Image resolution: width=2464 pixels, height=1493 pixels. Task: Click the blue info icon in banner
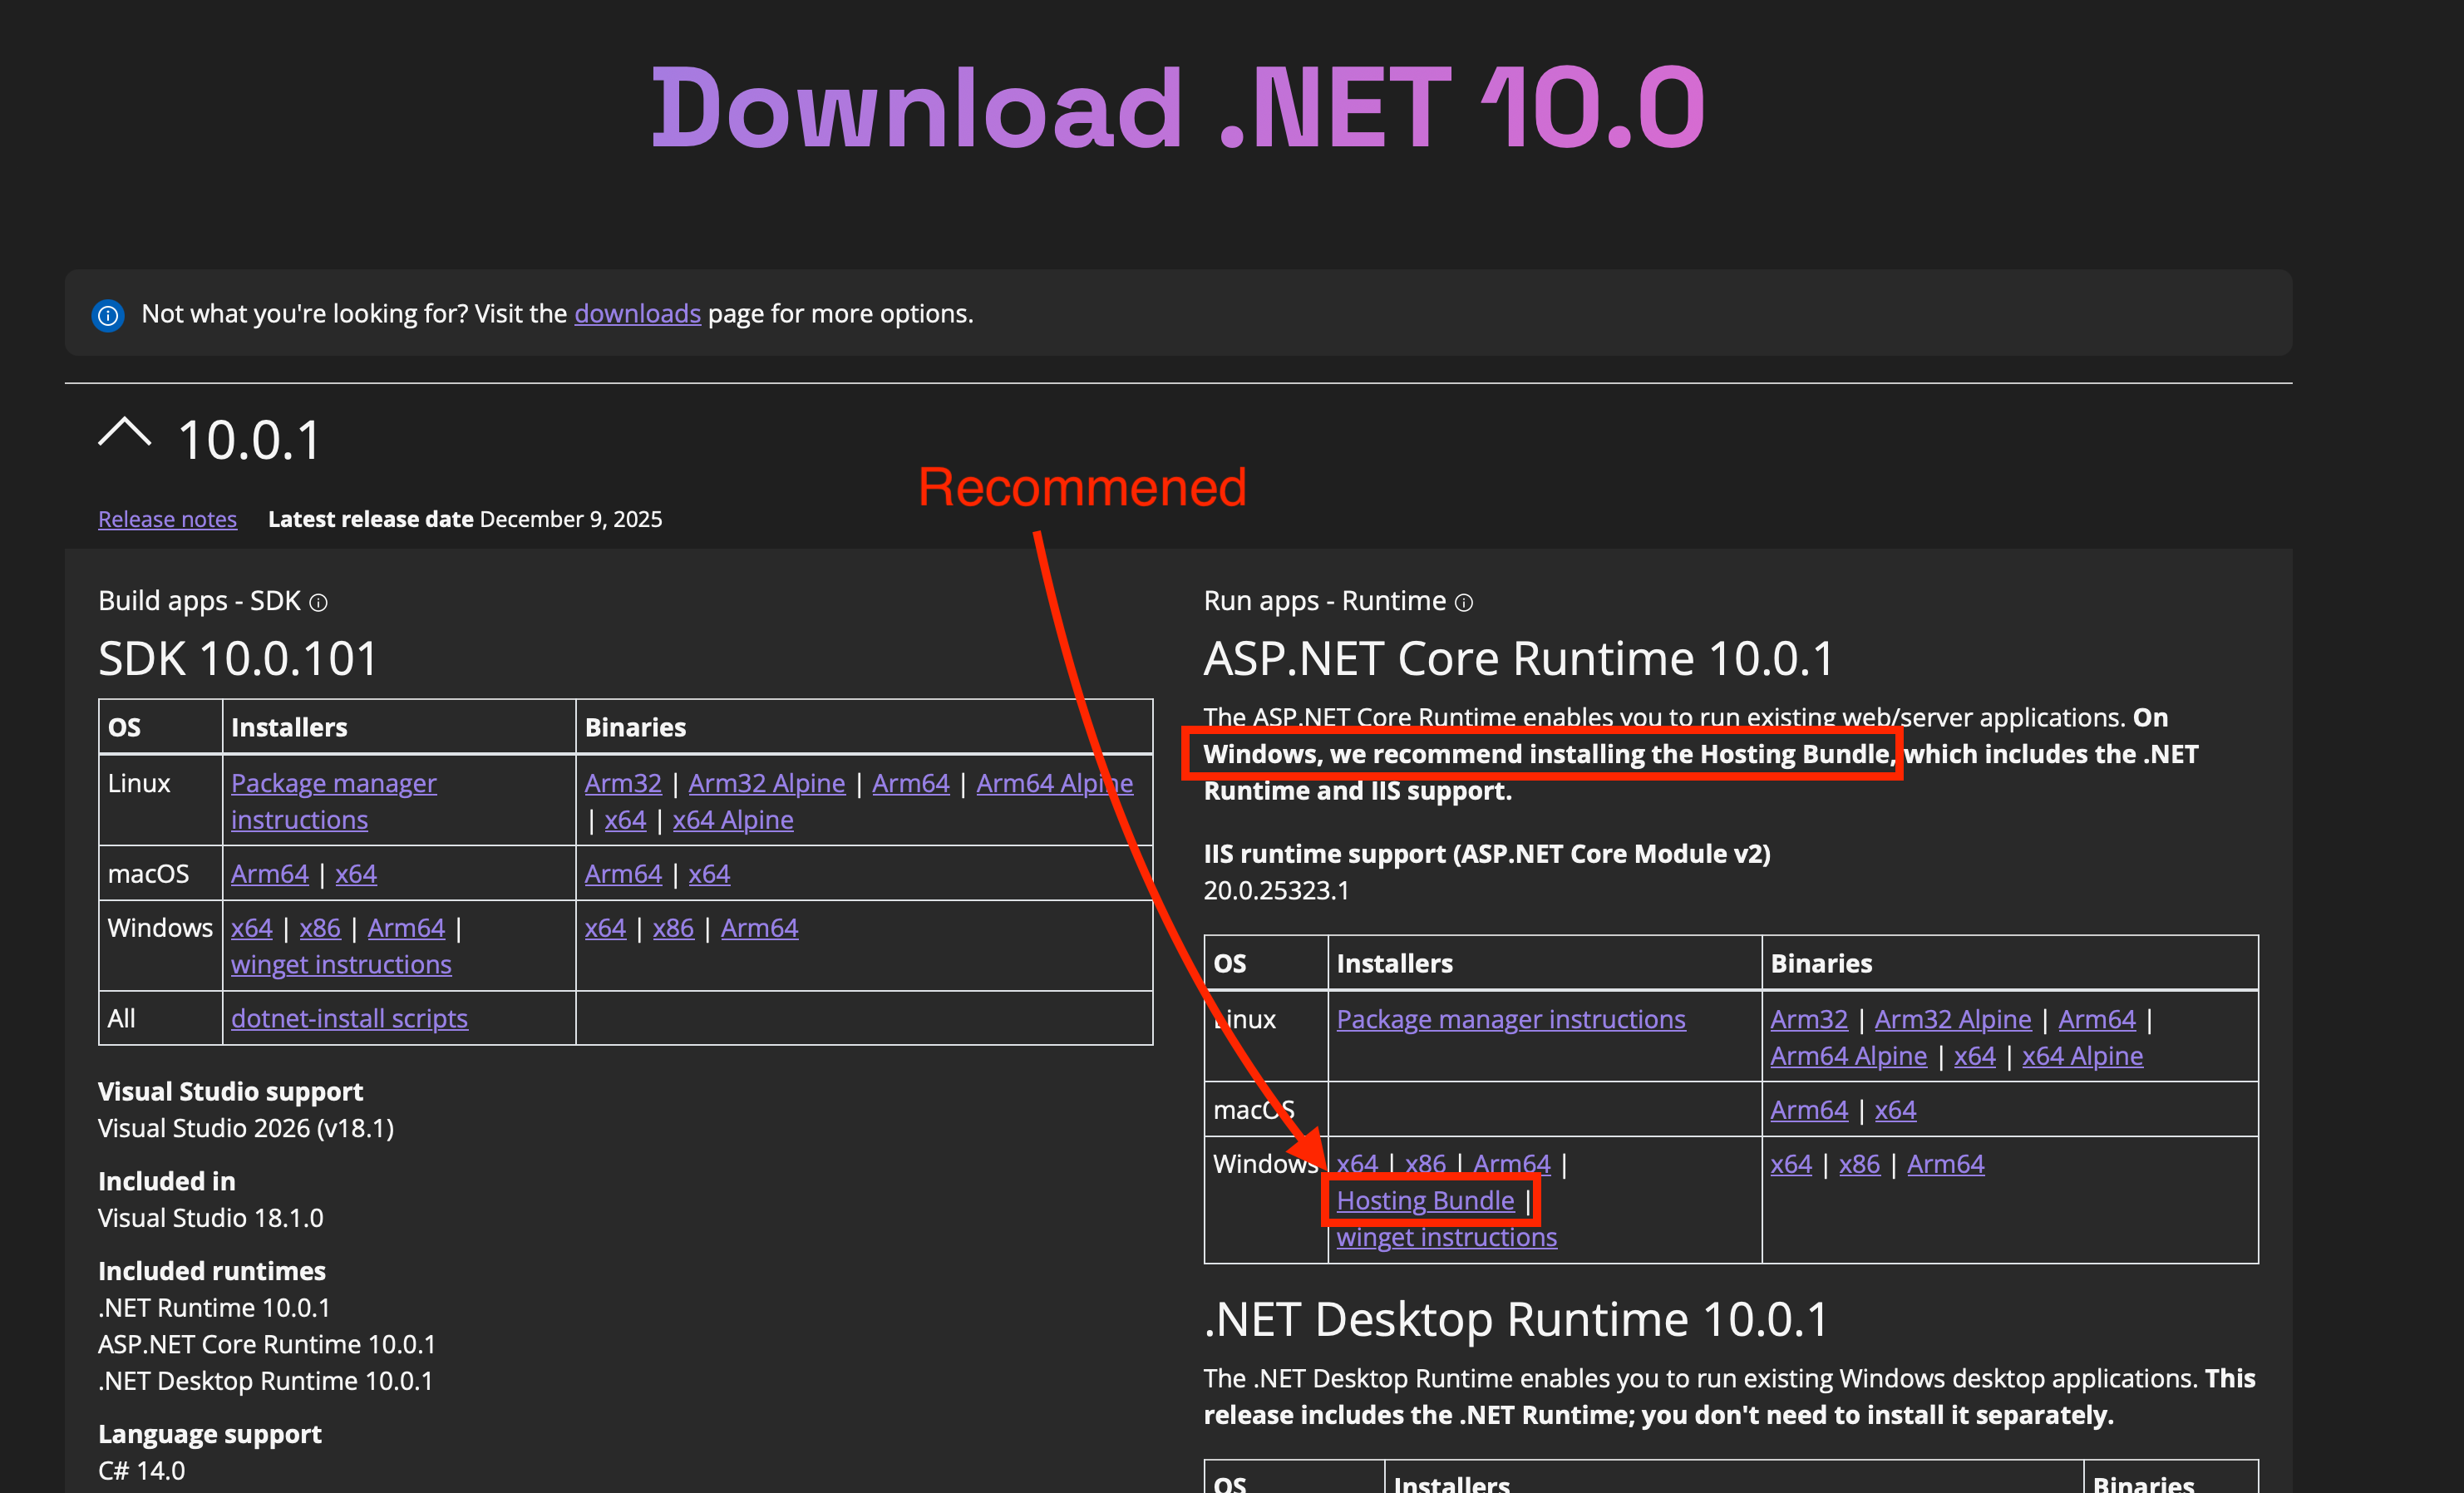(x=108, y=315)
